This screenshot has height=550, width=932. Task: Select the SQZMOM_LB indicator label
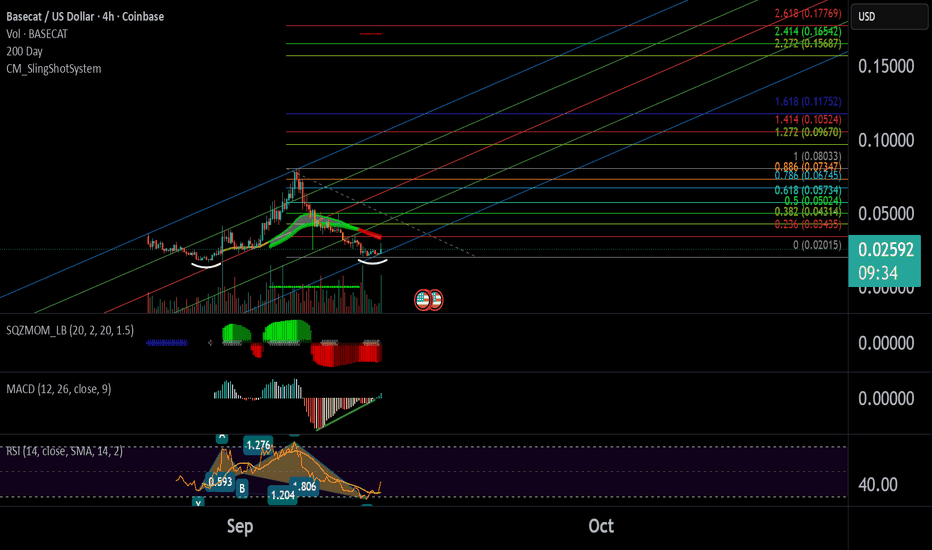pyautogui.click(x=70, y=330)
